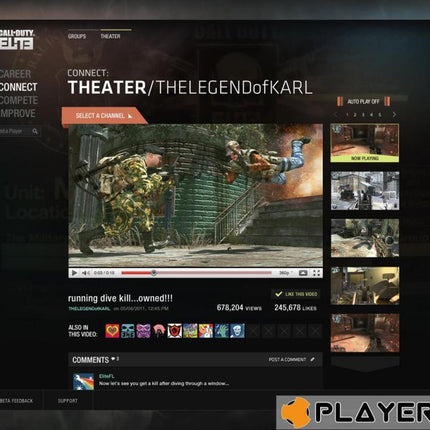Go to previous page of video thumbnails
This screenshot has width=430, height=430.
[x=336, y=115]
